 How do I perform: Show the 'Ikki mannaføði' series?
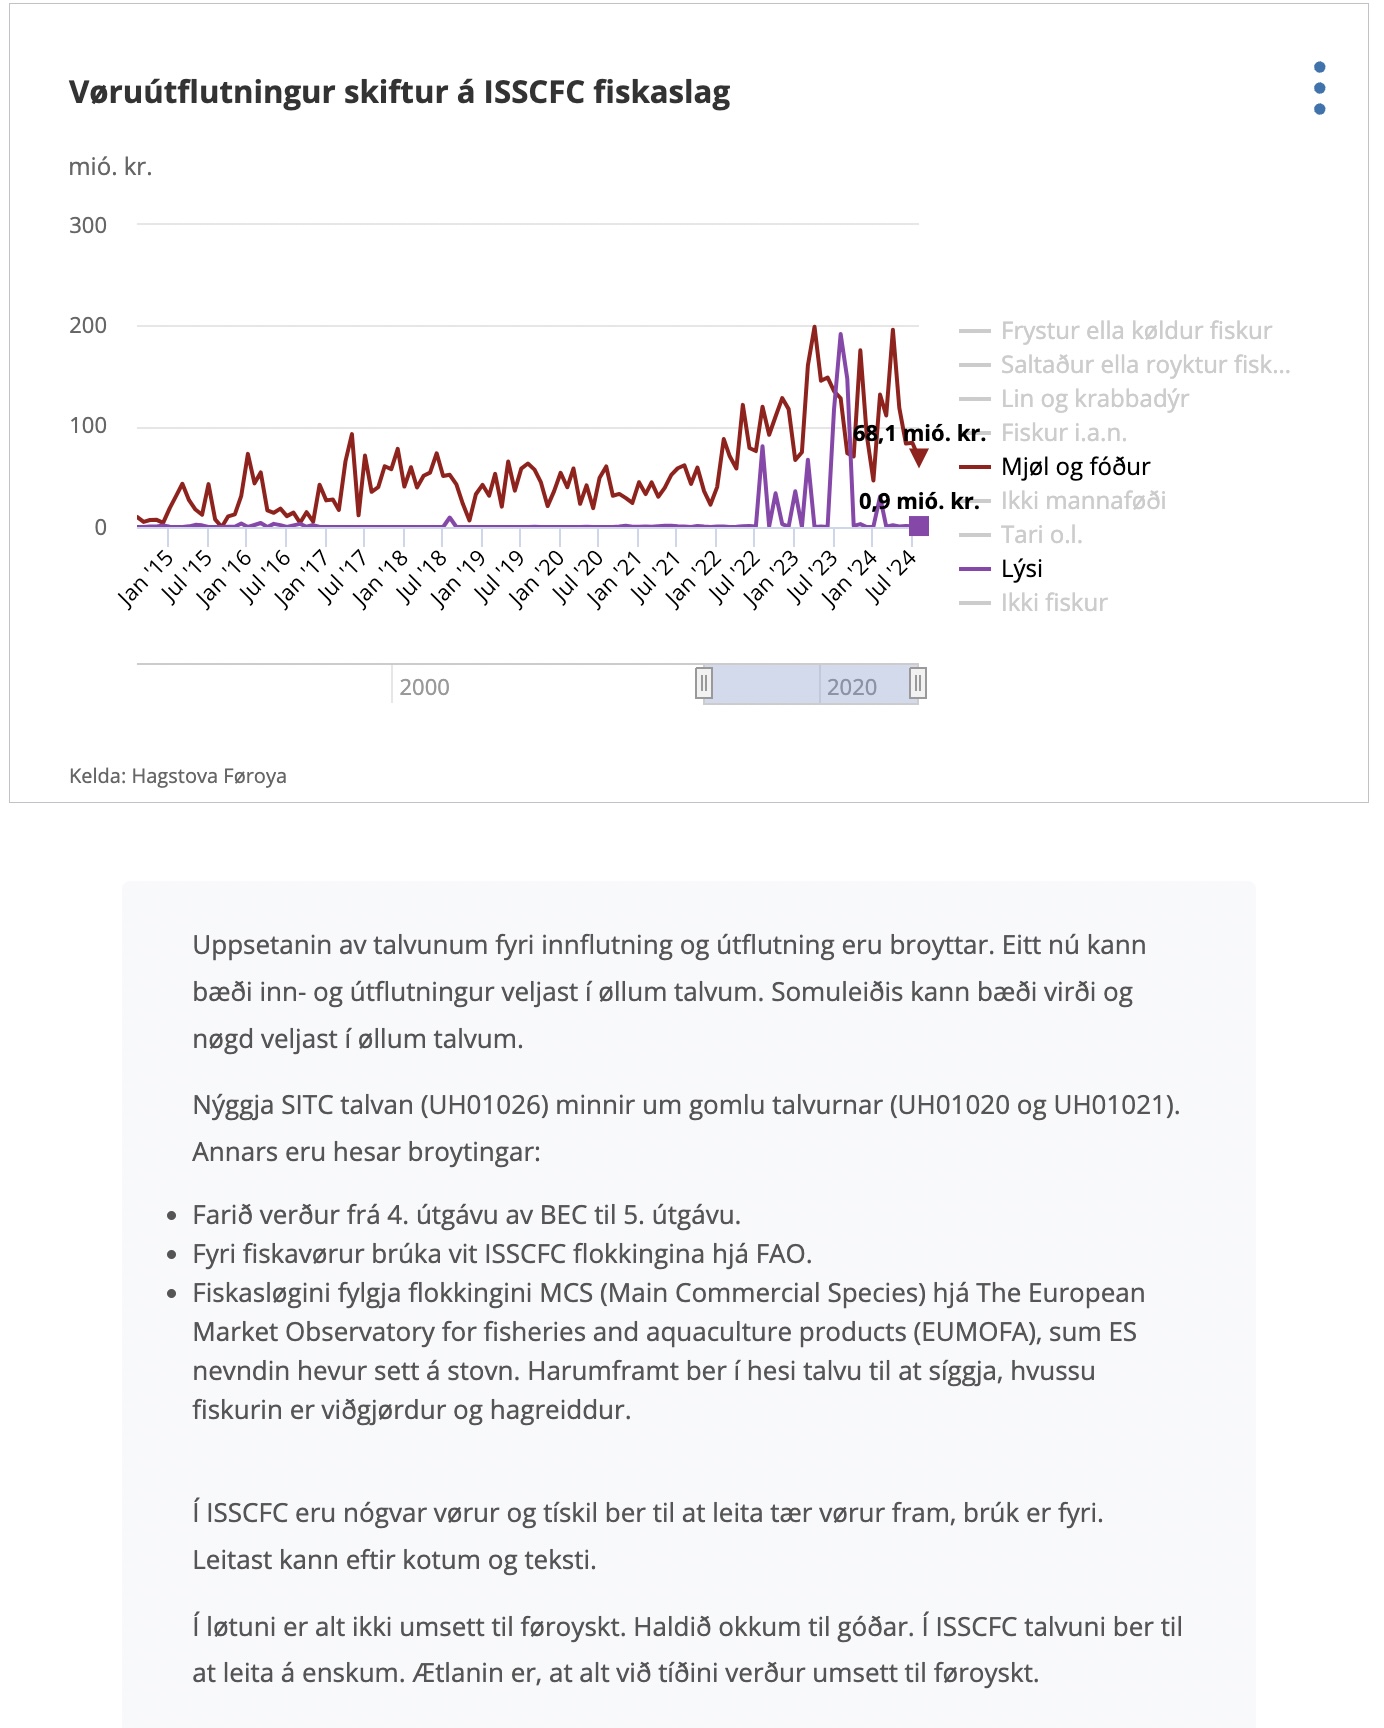[x=1082, y=501]
